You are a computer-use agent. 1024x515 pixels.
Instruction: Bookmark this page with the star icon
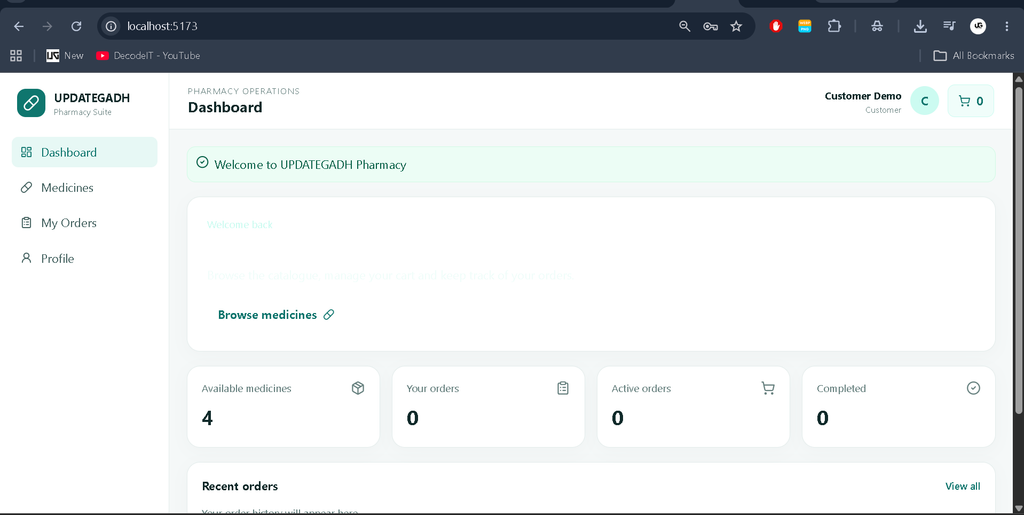pos(737,26)
